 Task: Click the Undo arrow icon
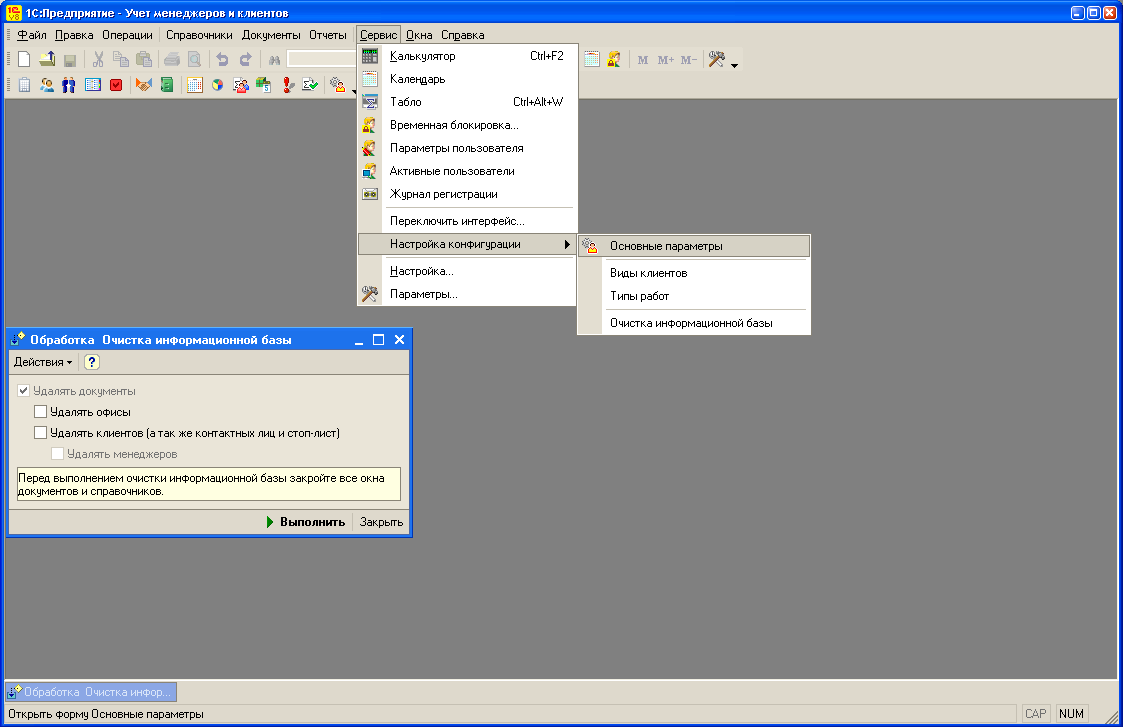(x=223, y=59)
